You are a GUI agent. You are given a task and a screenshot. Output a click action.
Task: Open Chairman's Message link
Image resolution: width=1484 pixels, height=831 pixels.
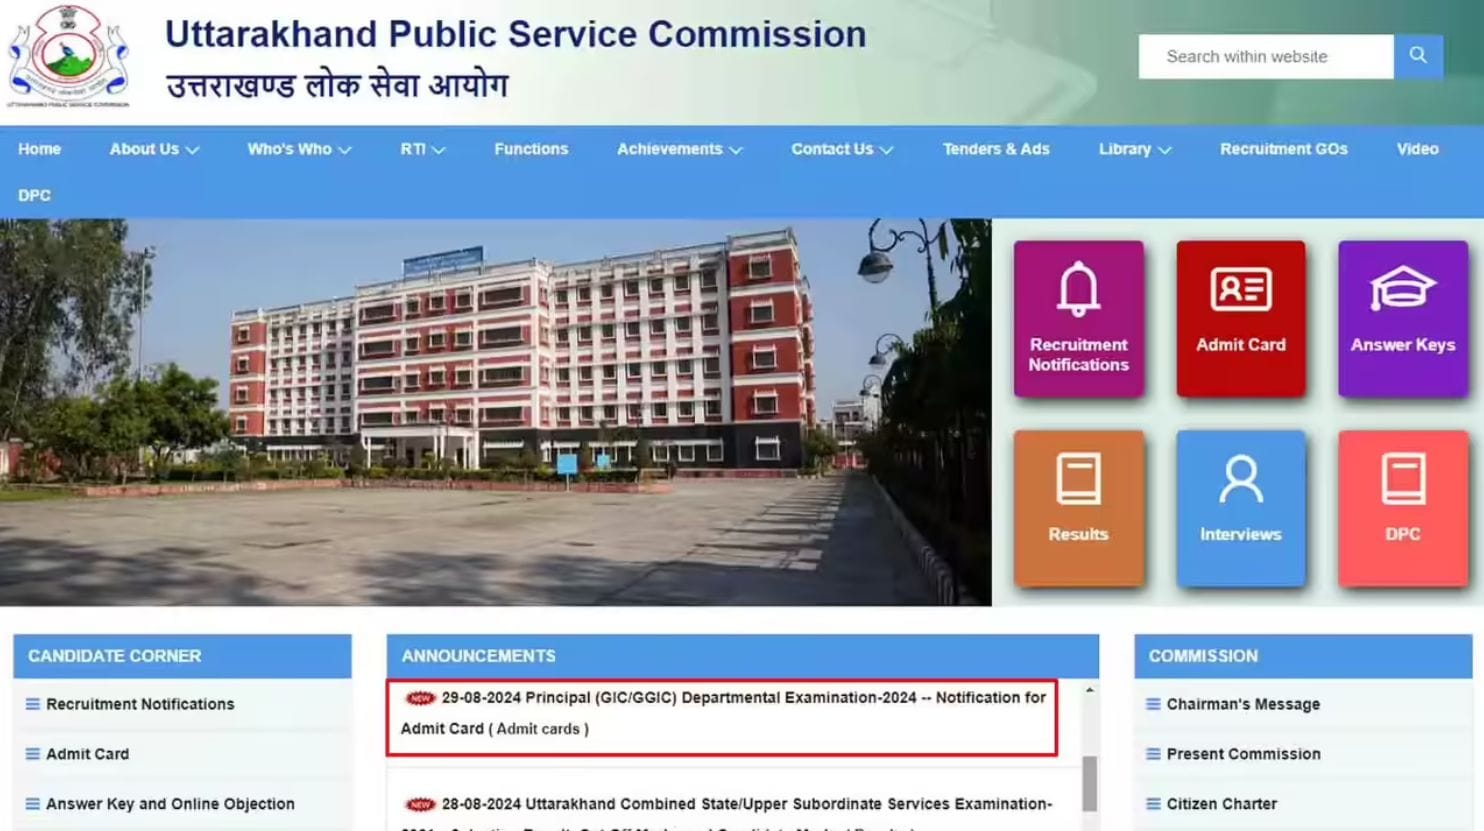click(1243, 704)
